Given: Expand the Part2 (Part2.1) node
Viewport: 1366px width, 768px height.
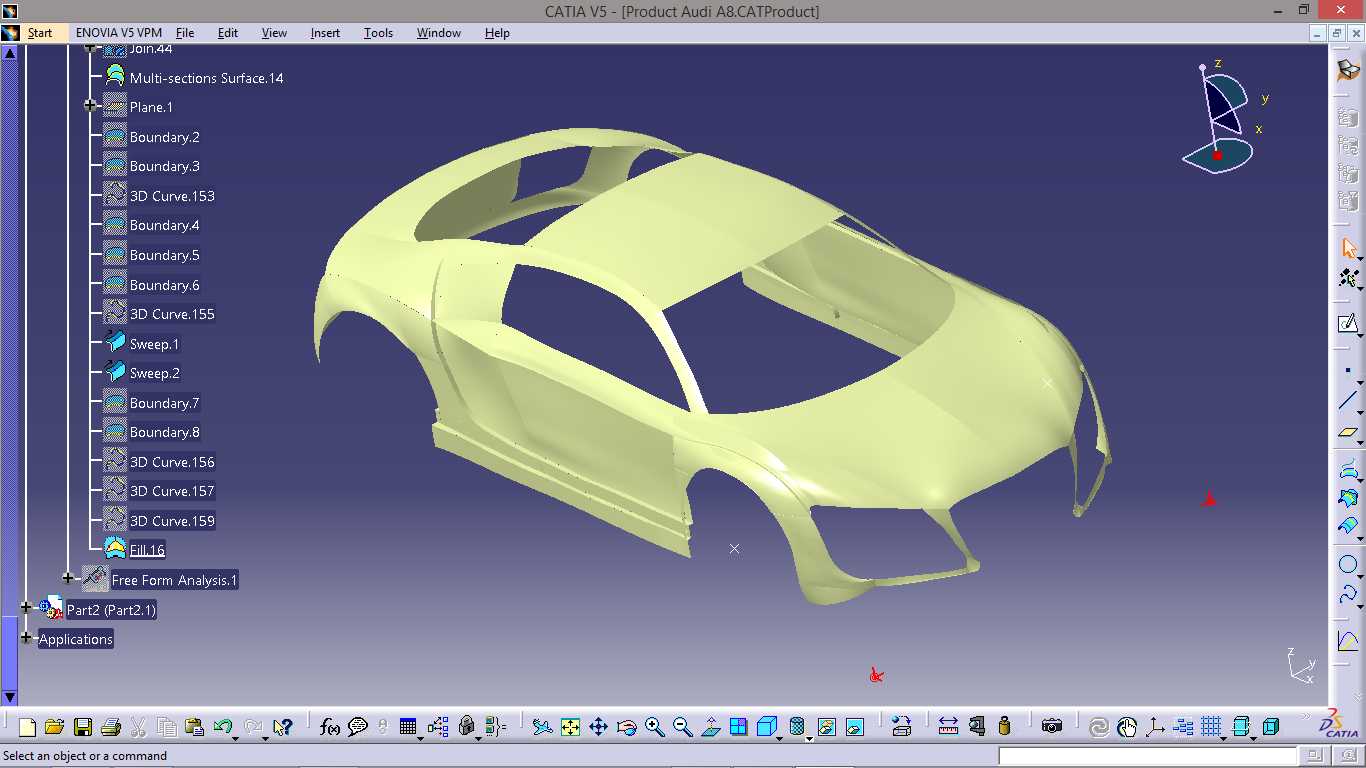Looking at the screenshot, I should click(26, 607).
